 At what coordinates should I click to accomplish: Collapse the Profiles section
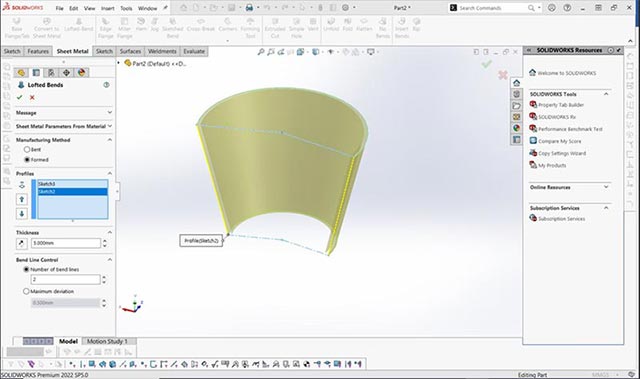[109, 173]
